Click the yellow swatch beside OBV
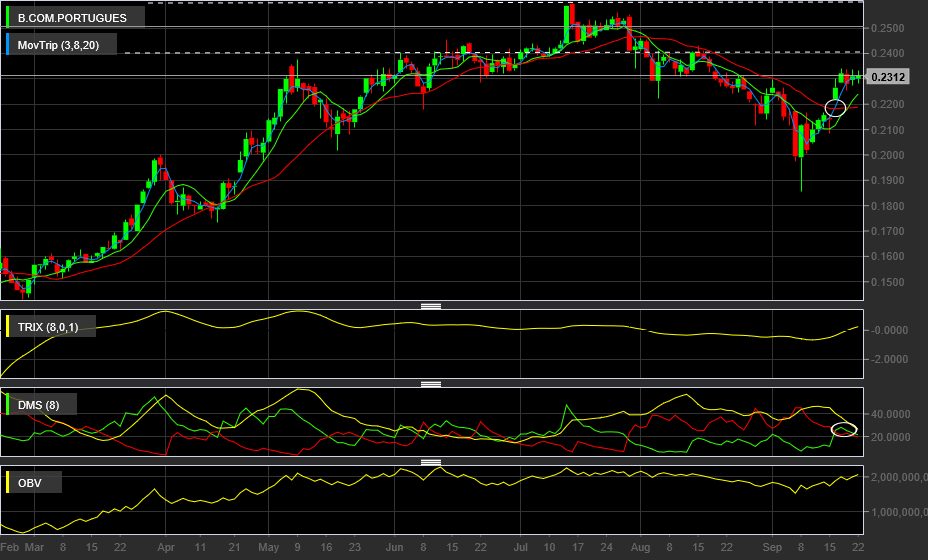Image resolution: width=928 pixels, height=560 pixels. point(7,482)
